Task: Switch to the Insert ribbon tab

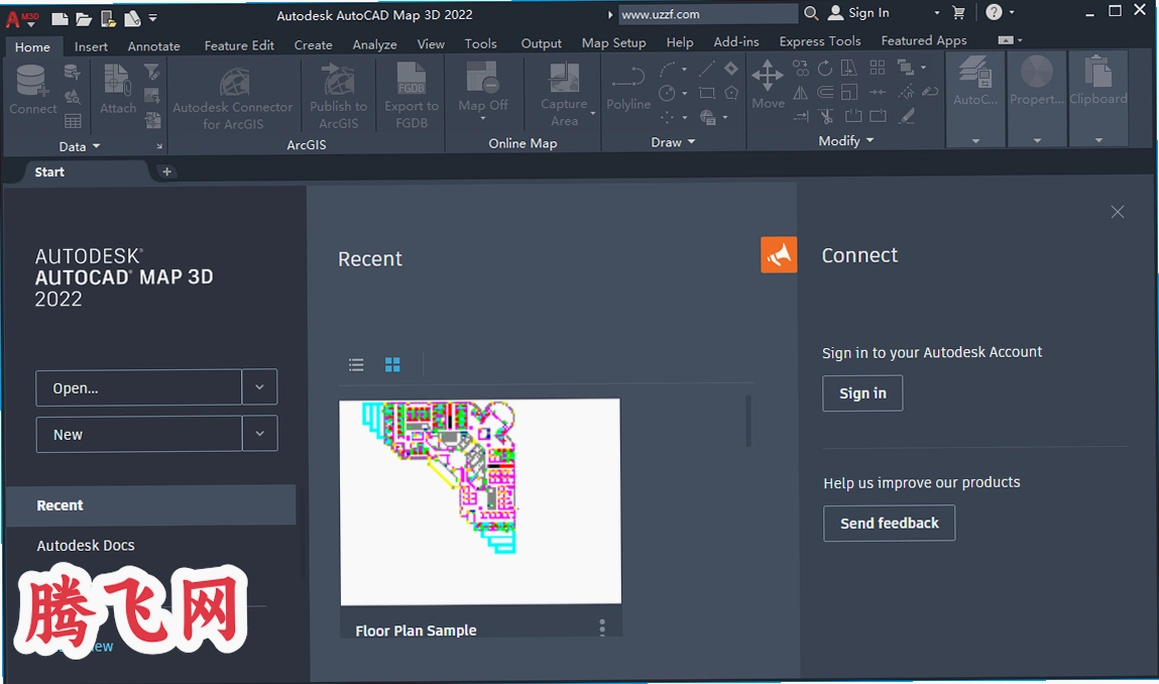Action: click(x=91, y=47)
